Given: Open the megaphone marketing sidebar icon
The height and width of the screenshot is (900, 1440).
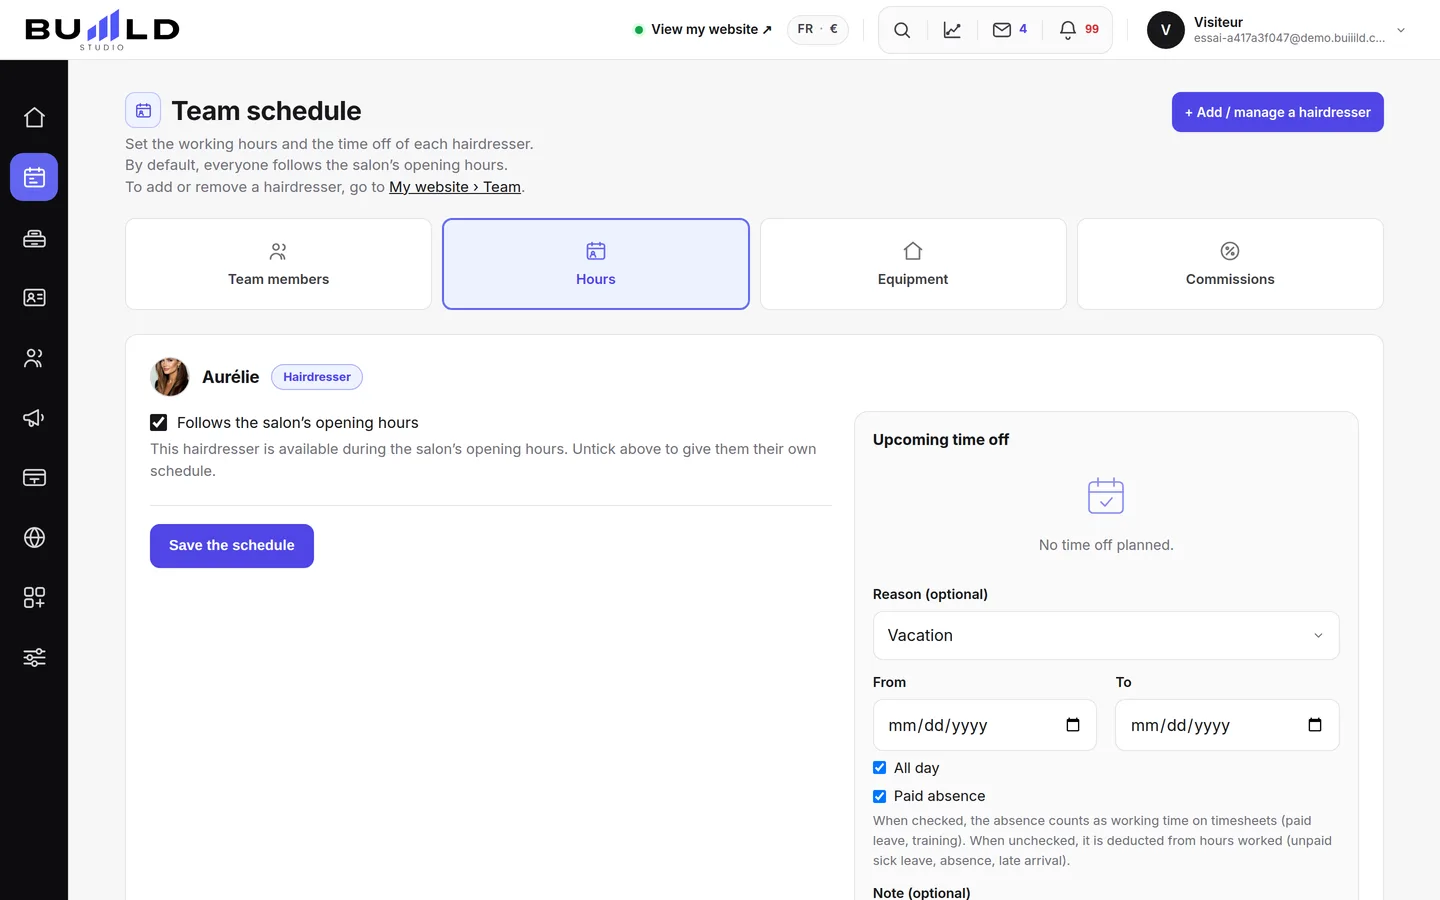Looking at the screenshot, I should click(34, 418).
